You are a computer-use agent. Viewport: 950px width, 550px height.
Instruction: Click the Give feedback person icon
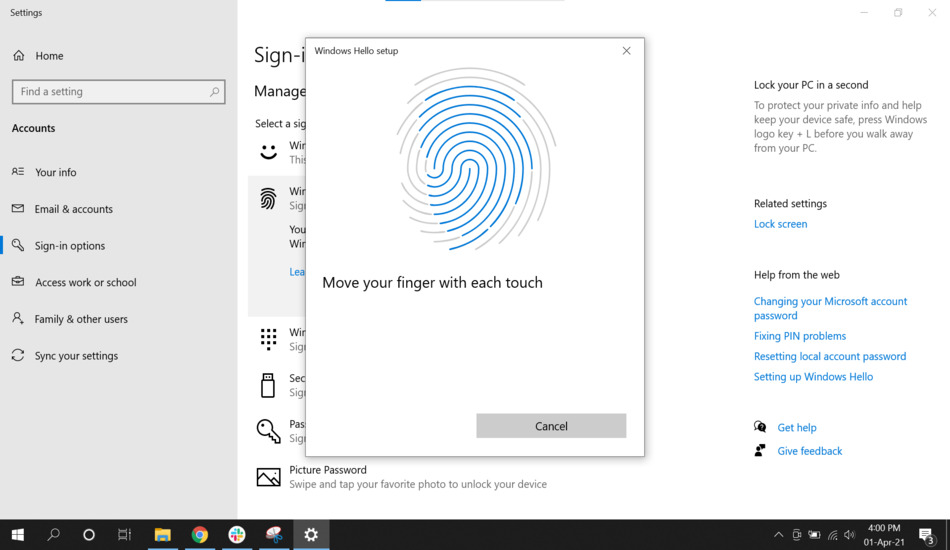click(x=760, y=451)
